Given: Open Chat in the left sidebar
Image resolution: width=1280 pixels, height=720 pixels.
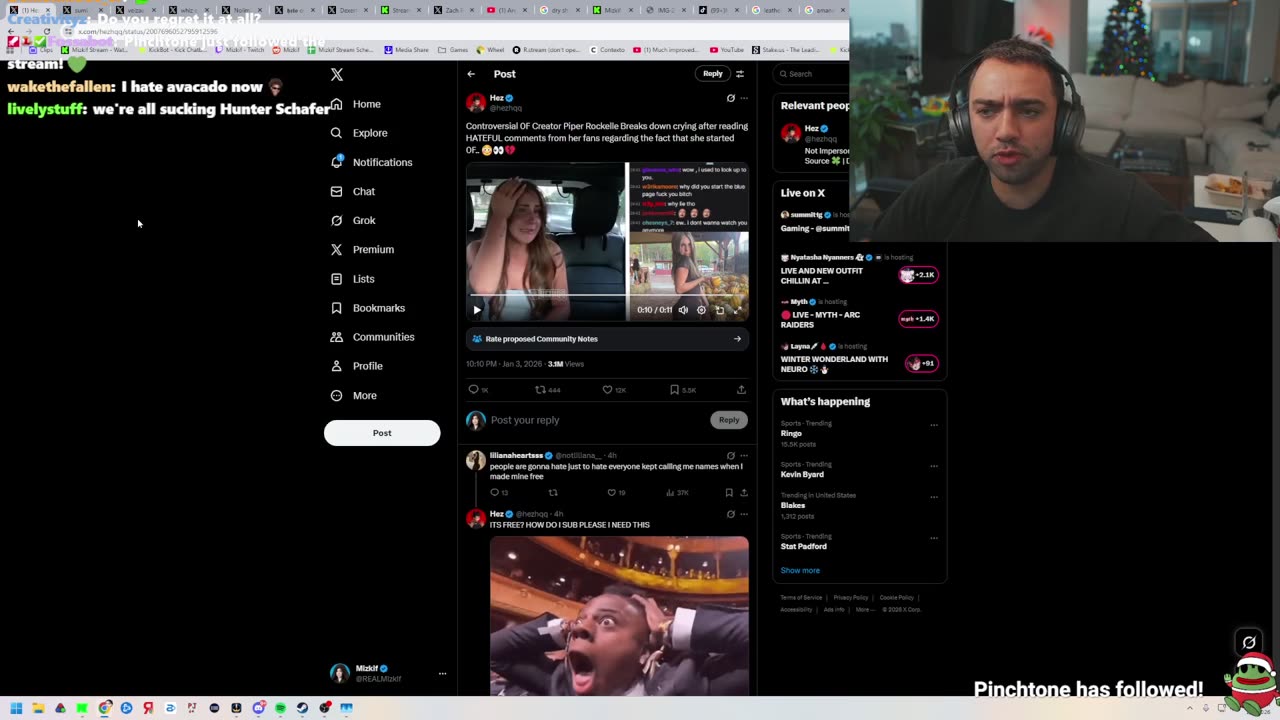Looking at the screenshot, I should pyautogui.click(x=353, y=191).
